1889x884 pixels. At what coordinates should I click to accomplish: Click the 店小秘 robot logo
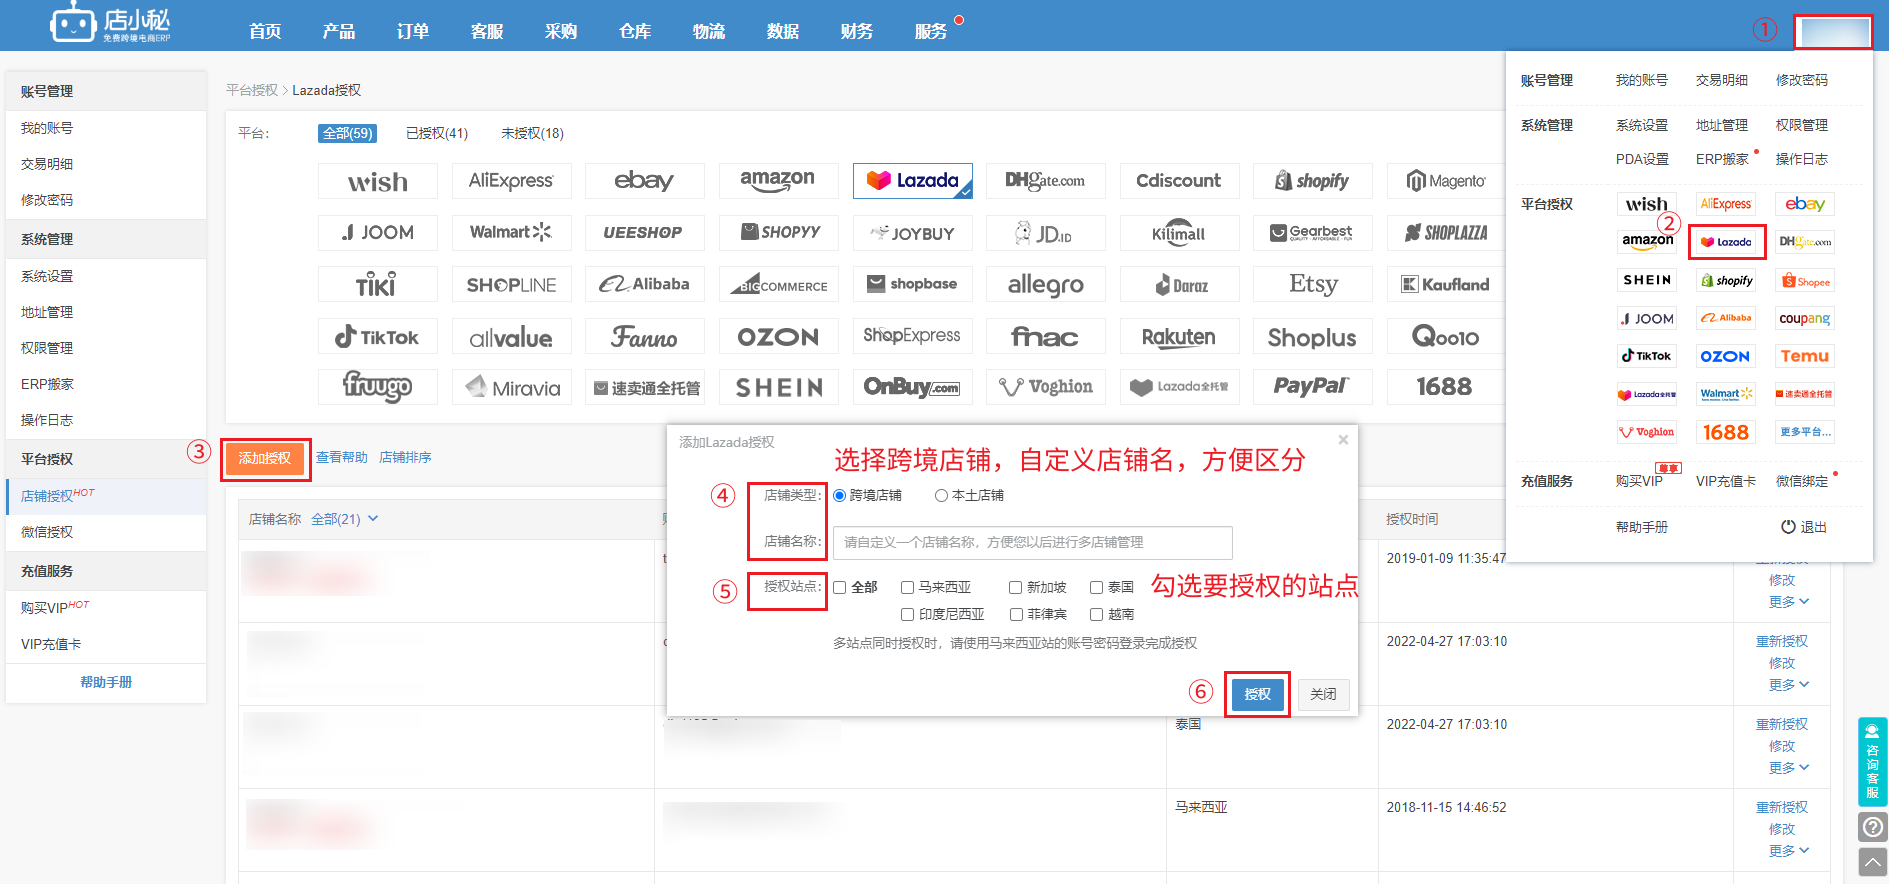tap(111, 24)
